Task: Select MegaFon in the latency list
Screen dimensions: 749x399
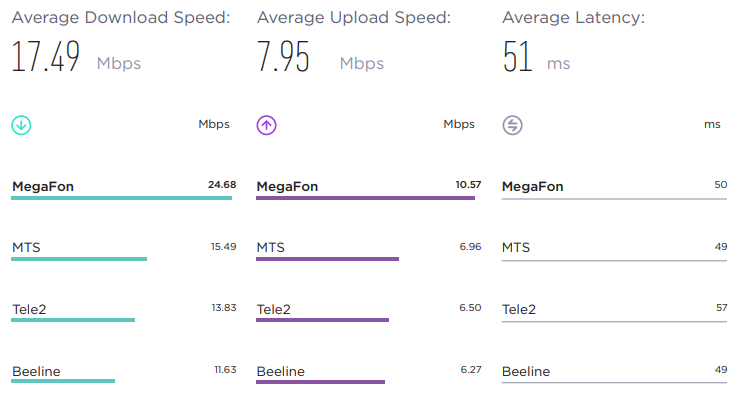Action: (533, 186)
